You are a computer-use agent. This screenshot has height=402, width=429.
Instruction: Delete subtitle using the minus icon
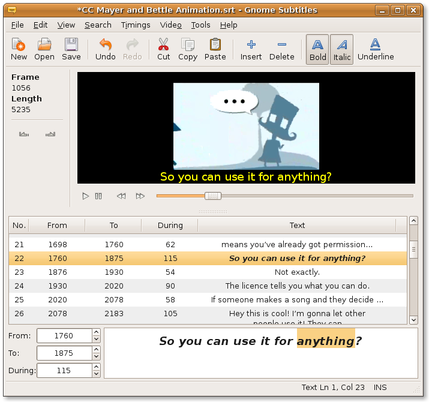tap(282, 45)
